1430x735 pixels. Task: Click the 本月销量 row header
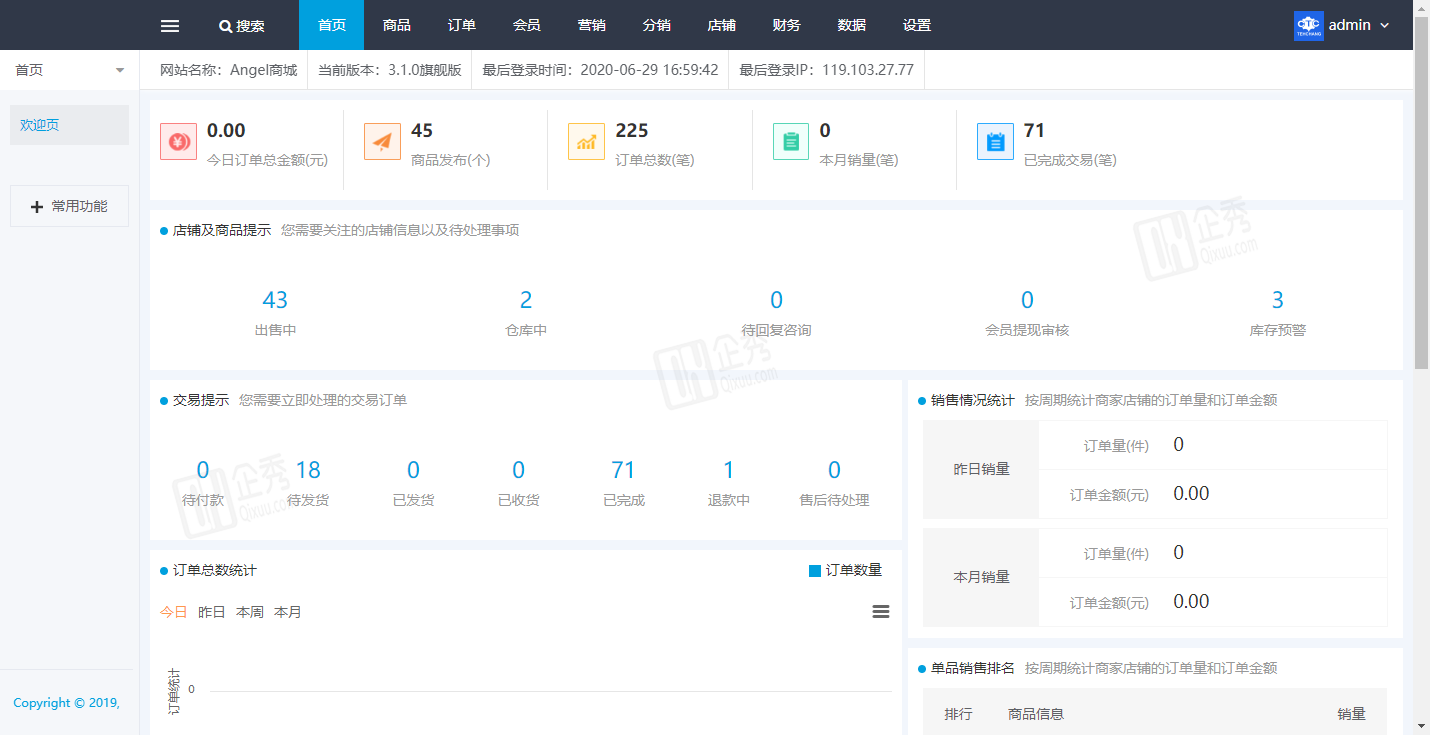[981, 577]
